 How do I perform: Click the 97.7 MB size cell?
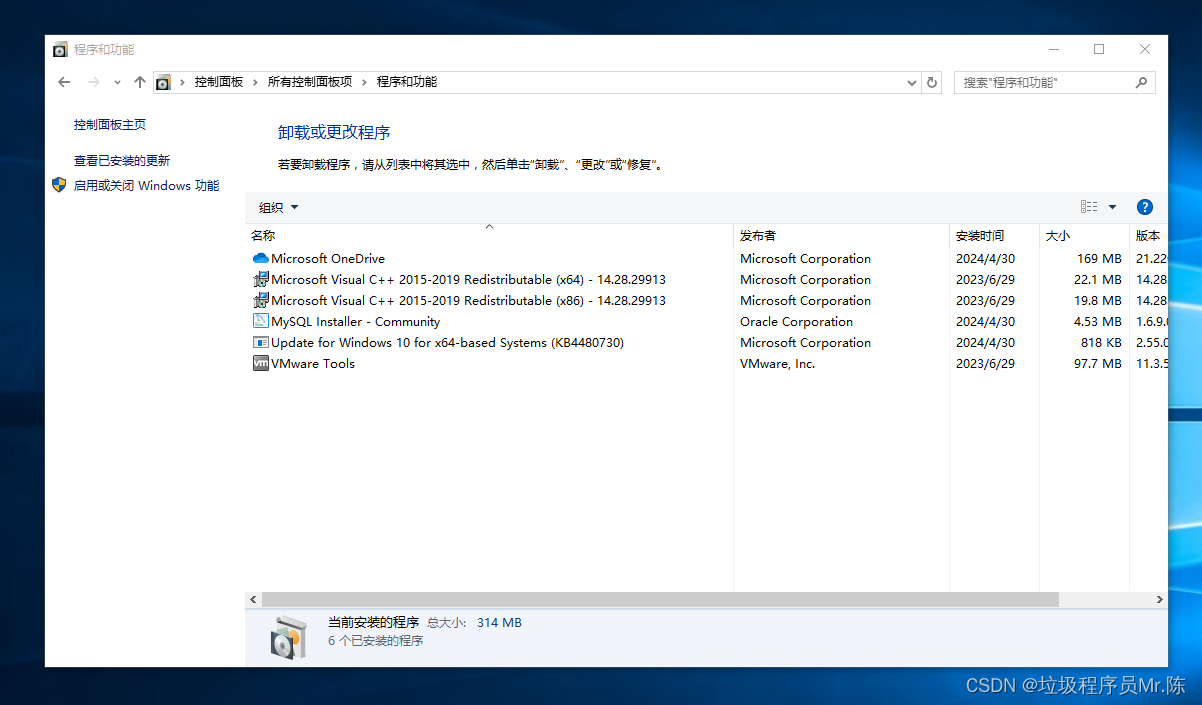click(1098, 363)
